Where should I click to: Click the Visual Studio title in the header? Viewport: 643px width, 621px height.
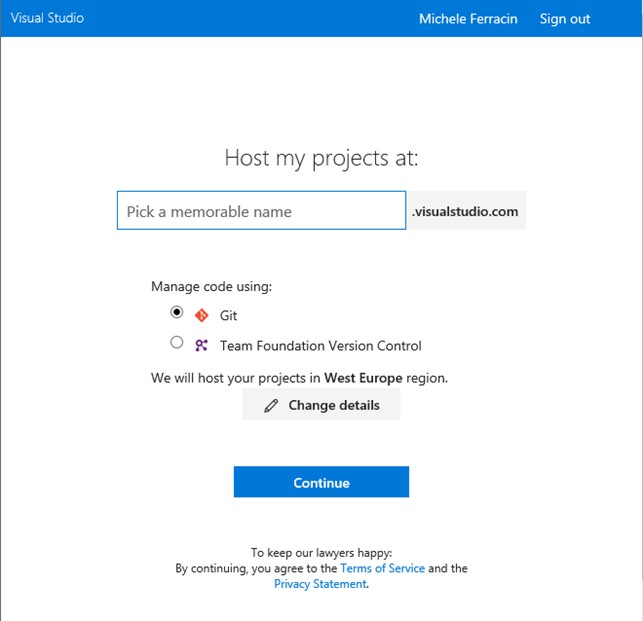pyautogui.click(x=47, y=18)
